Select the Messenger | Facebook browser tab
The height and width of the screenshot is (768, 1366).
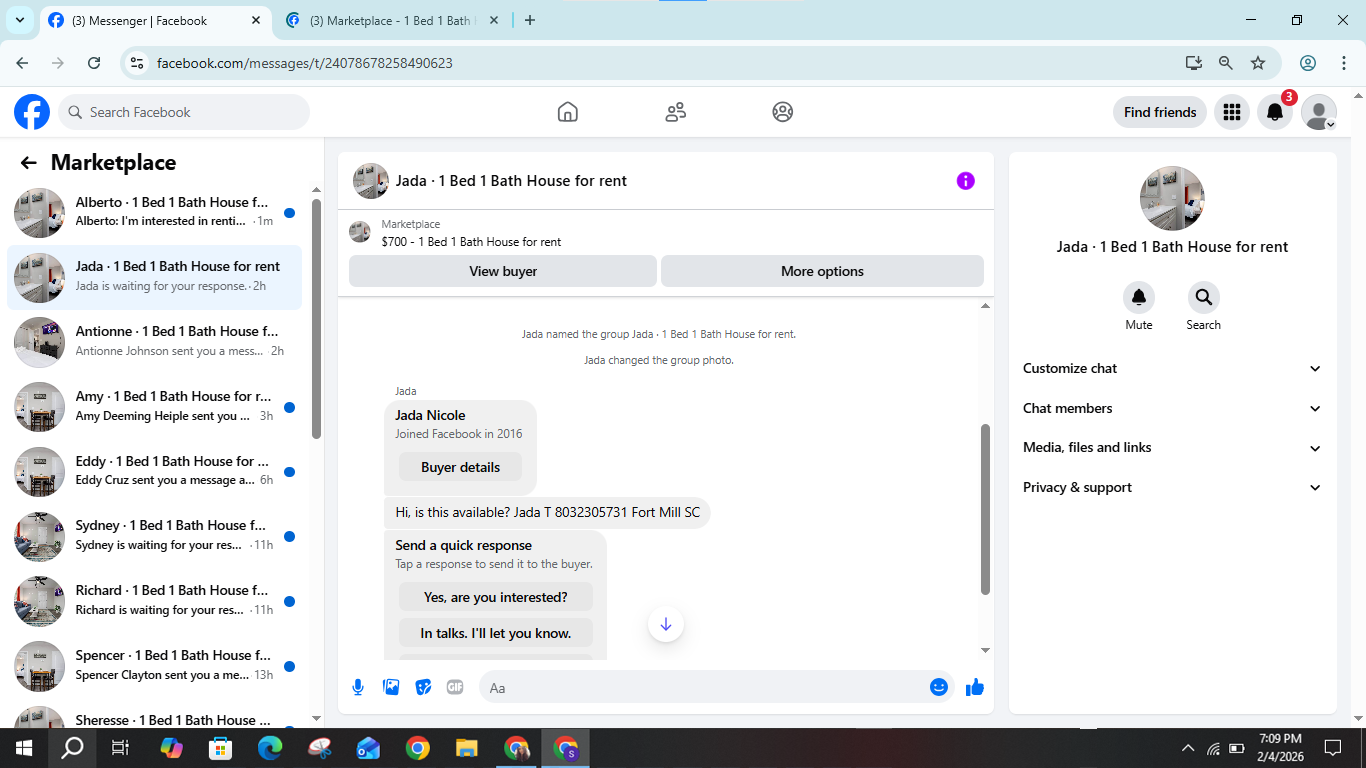pos(156,21)
